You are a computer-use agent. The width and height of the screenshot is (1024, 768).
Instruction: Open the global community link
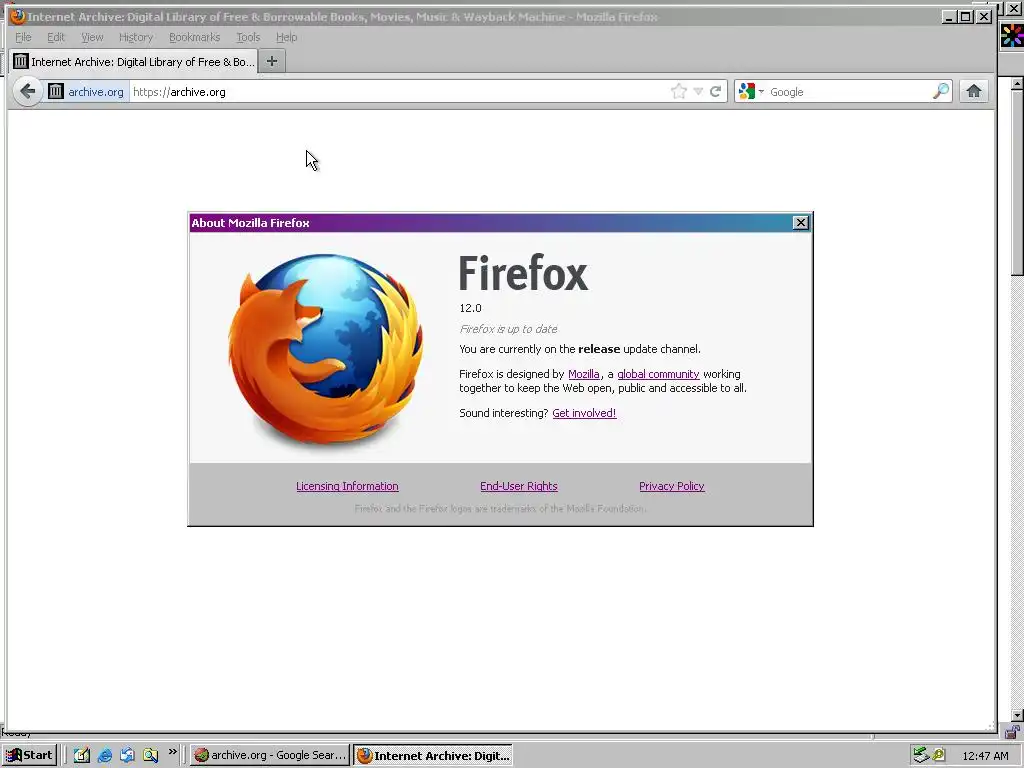coord(658,374)
